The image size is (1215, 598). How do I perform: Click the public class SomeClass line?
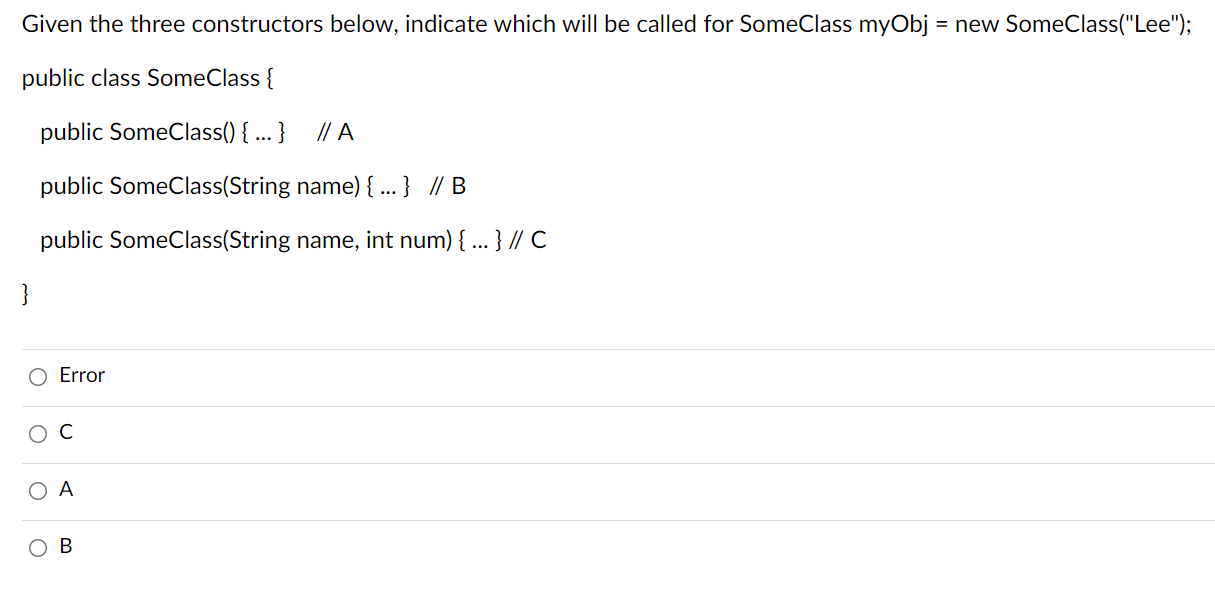tap(146, 77)
